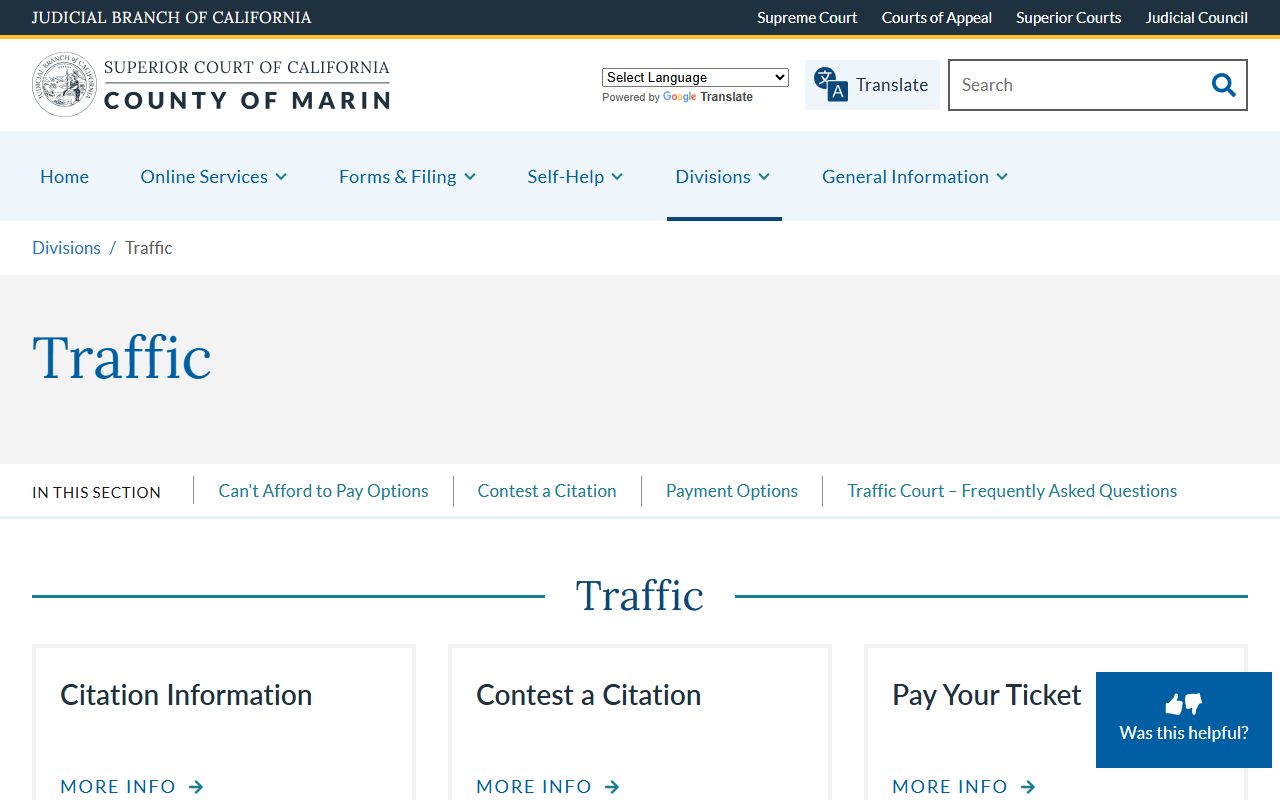The image size is (1280, 800).
Task: Click arrow next to Citation Information More Info
Action: tap(196, 787)
